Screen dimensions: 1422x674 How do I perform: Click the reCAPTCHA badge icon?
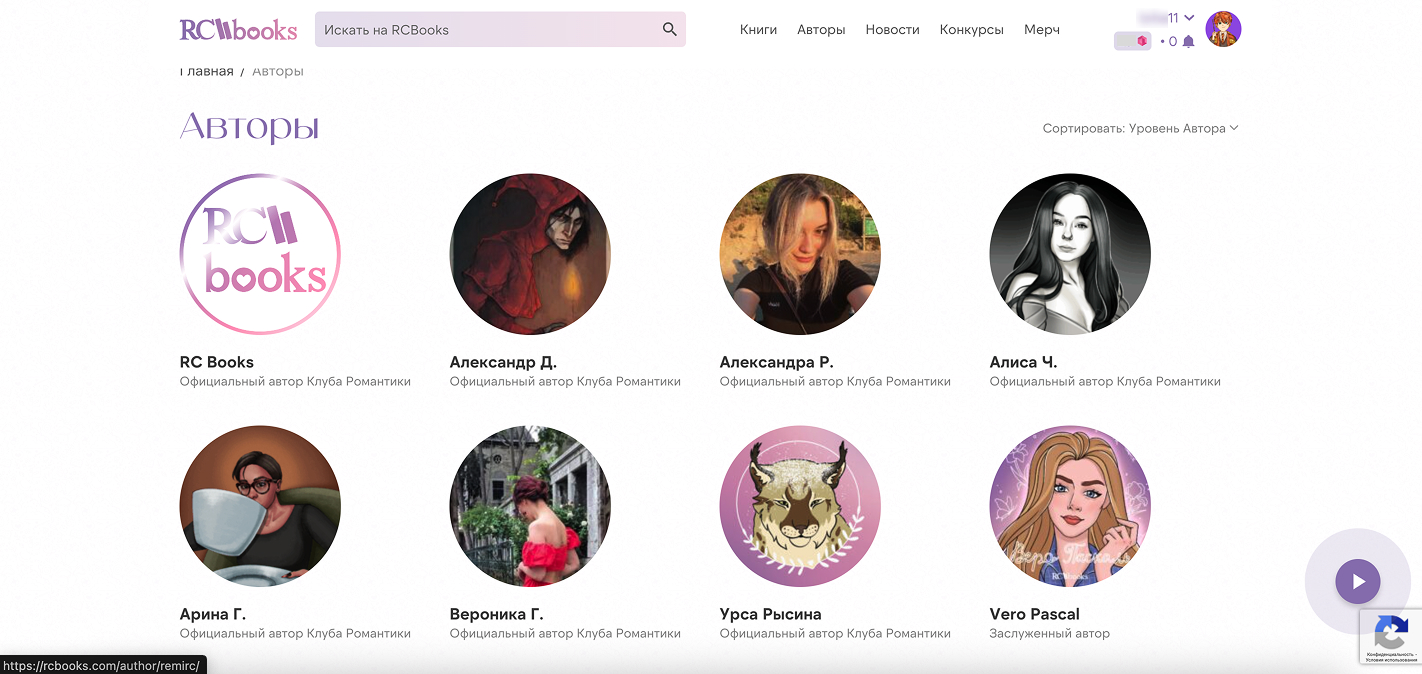click(1391, 632)
